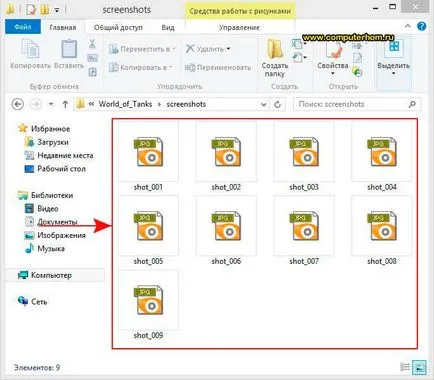434x380 pixels.
Task: Open Рабочий стол in the sidebar
Action: pos(55,169)
